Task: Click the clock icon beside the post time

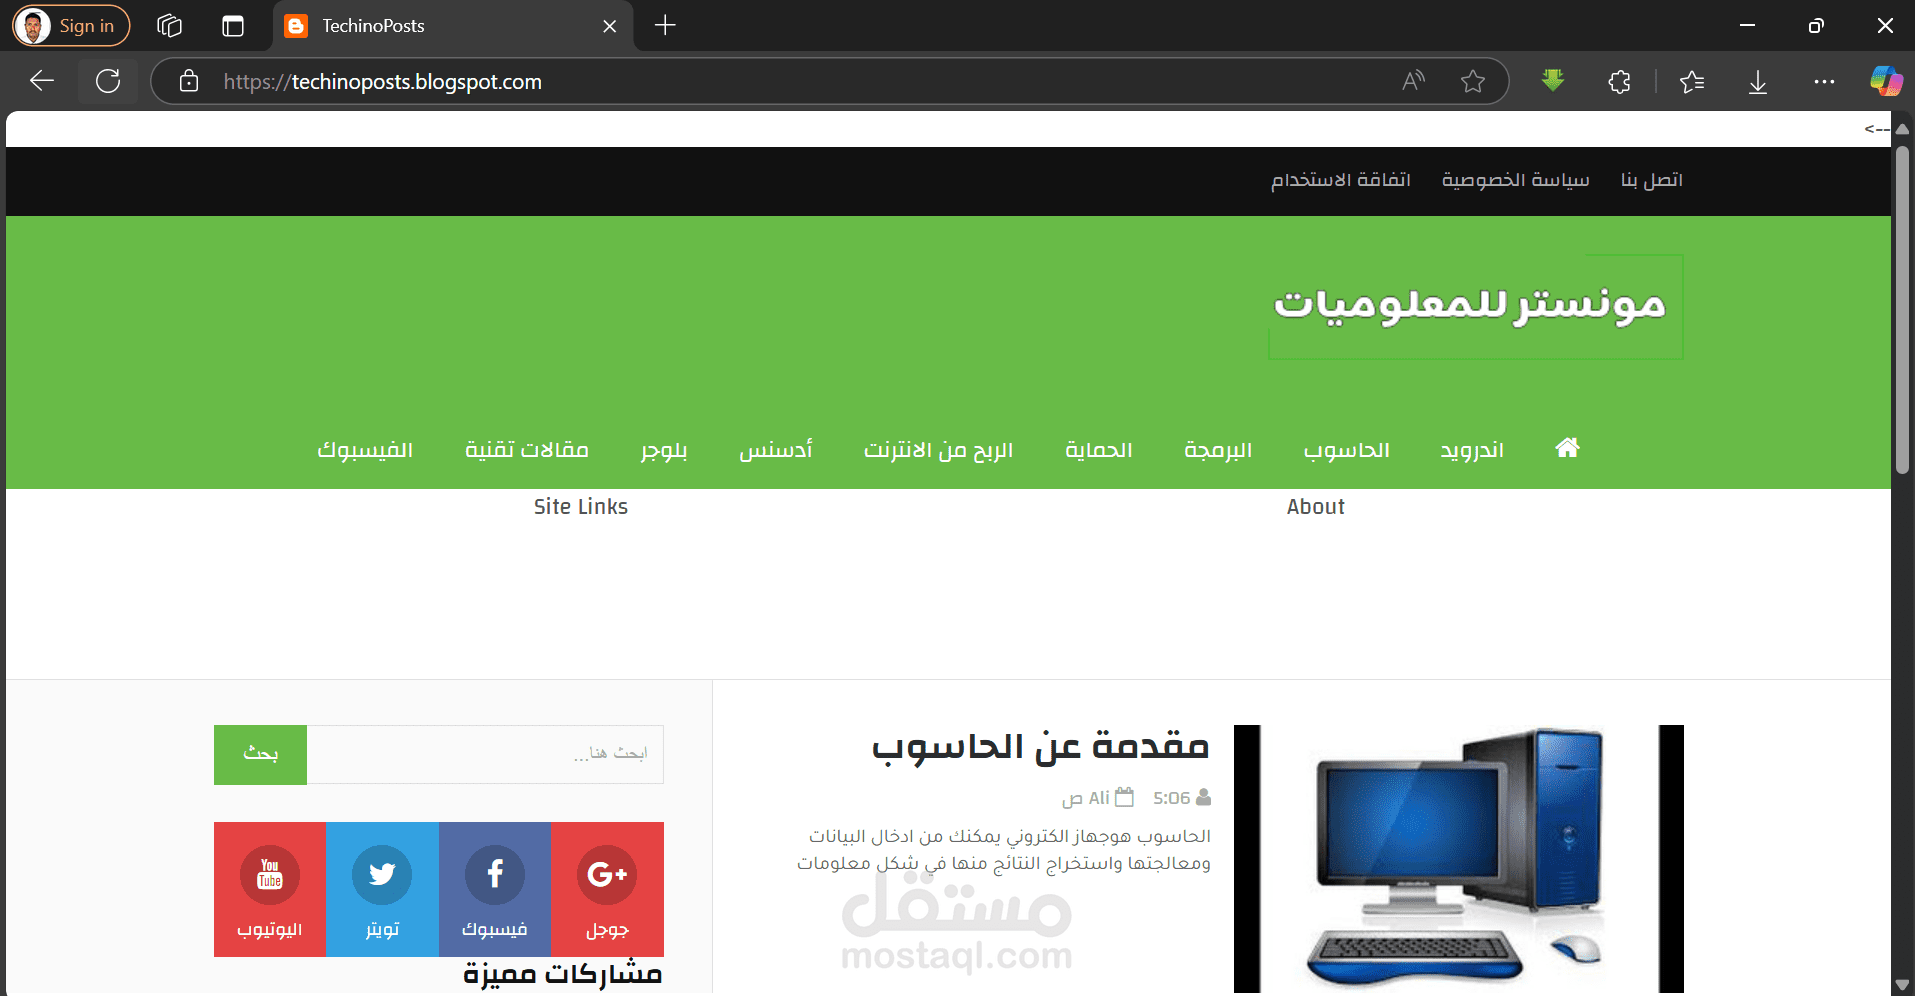Action: (x=1123, y=797)
